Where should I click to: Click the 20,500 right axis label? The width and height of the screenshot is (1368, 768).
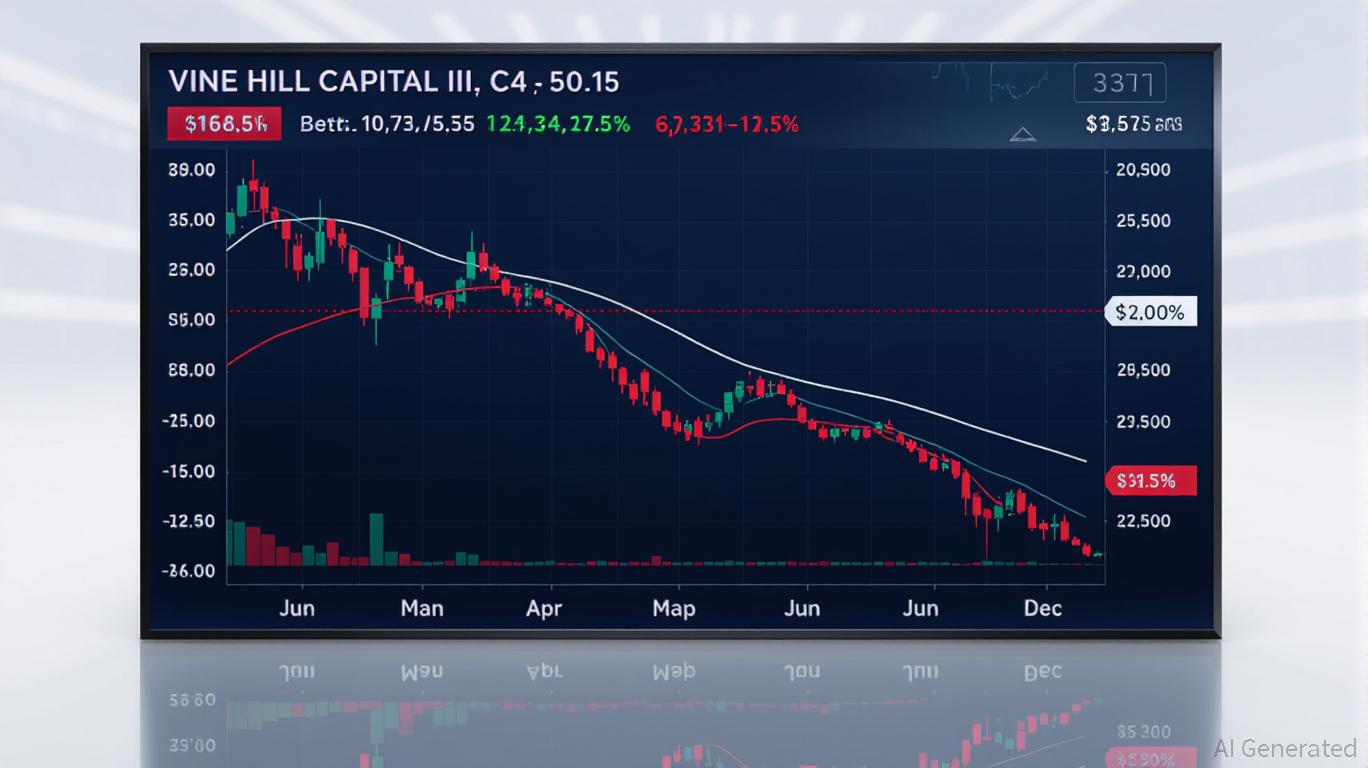1142,170
